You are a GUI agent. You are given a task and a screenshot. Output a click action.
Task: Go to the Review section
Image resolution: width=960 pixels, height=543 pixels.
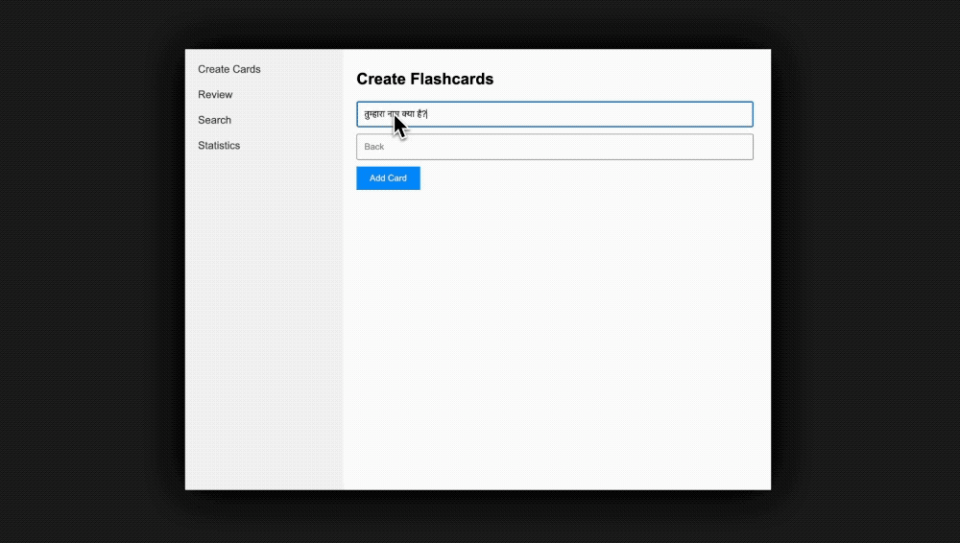pos(215,95)
